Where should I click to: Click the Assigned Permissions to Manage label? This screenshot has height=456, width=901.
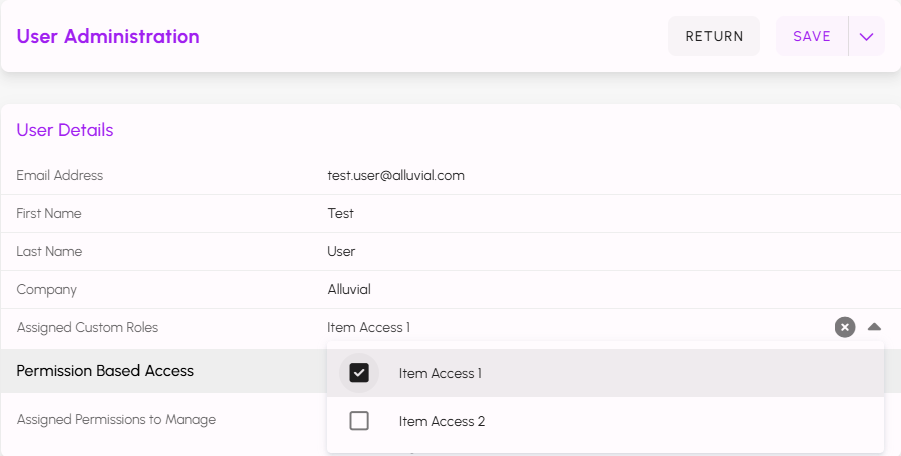click(116, 420)
